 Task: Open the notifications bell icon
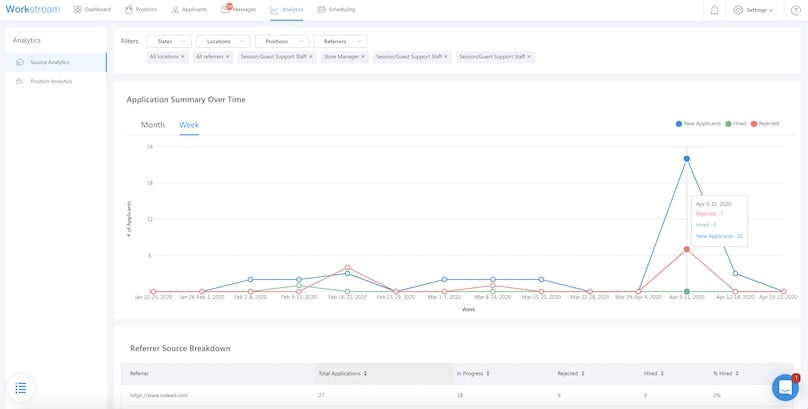coord(714,10)
